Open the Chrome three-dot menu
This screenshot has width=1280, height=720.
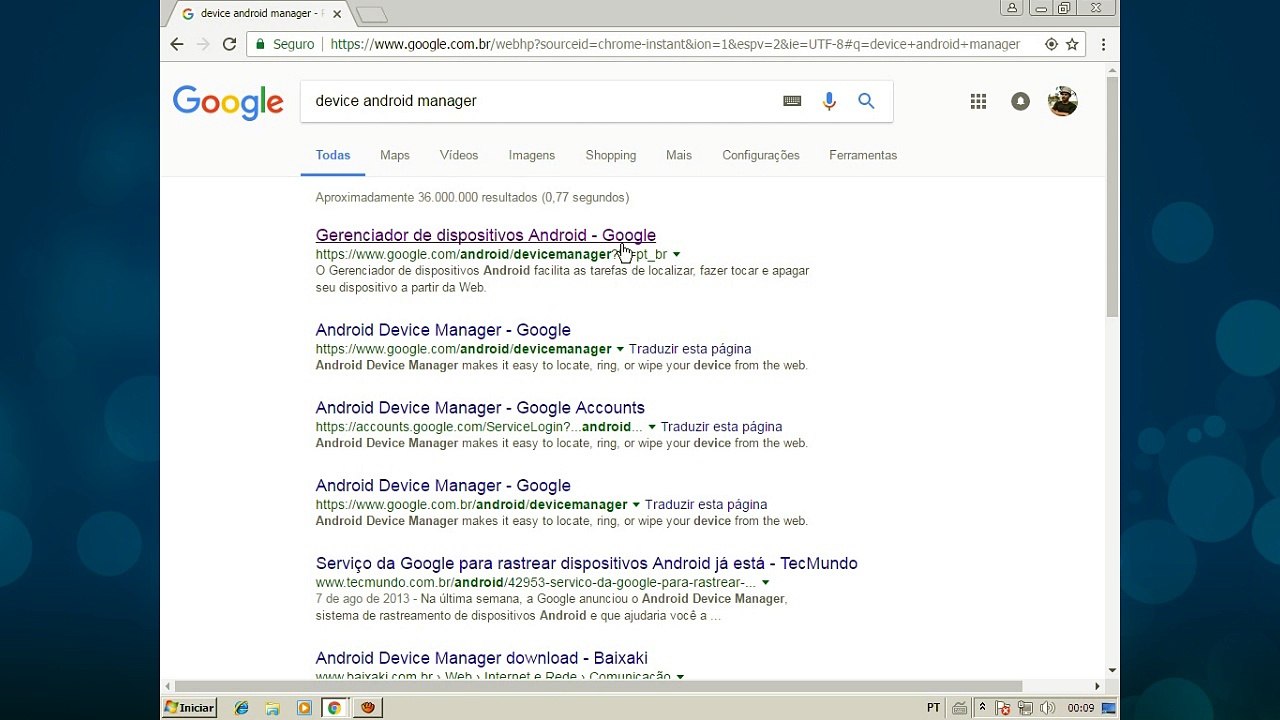click(x=1103, y=44)
